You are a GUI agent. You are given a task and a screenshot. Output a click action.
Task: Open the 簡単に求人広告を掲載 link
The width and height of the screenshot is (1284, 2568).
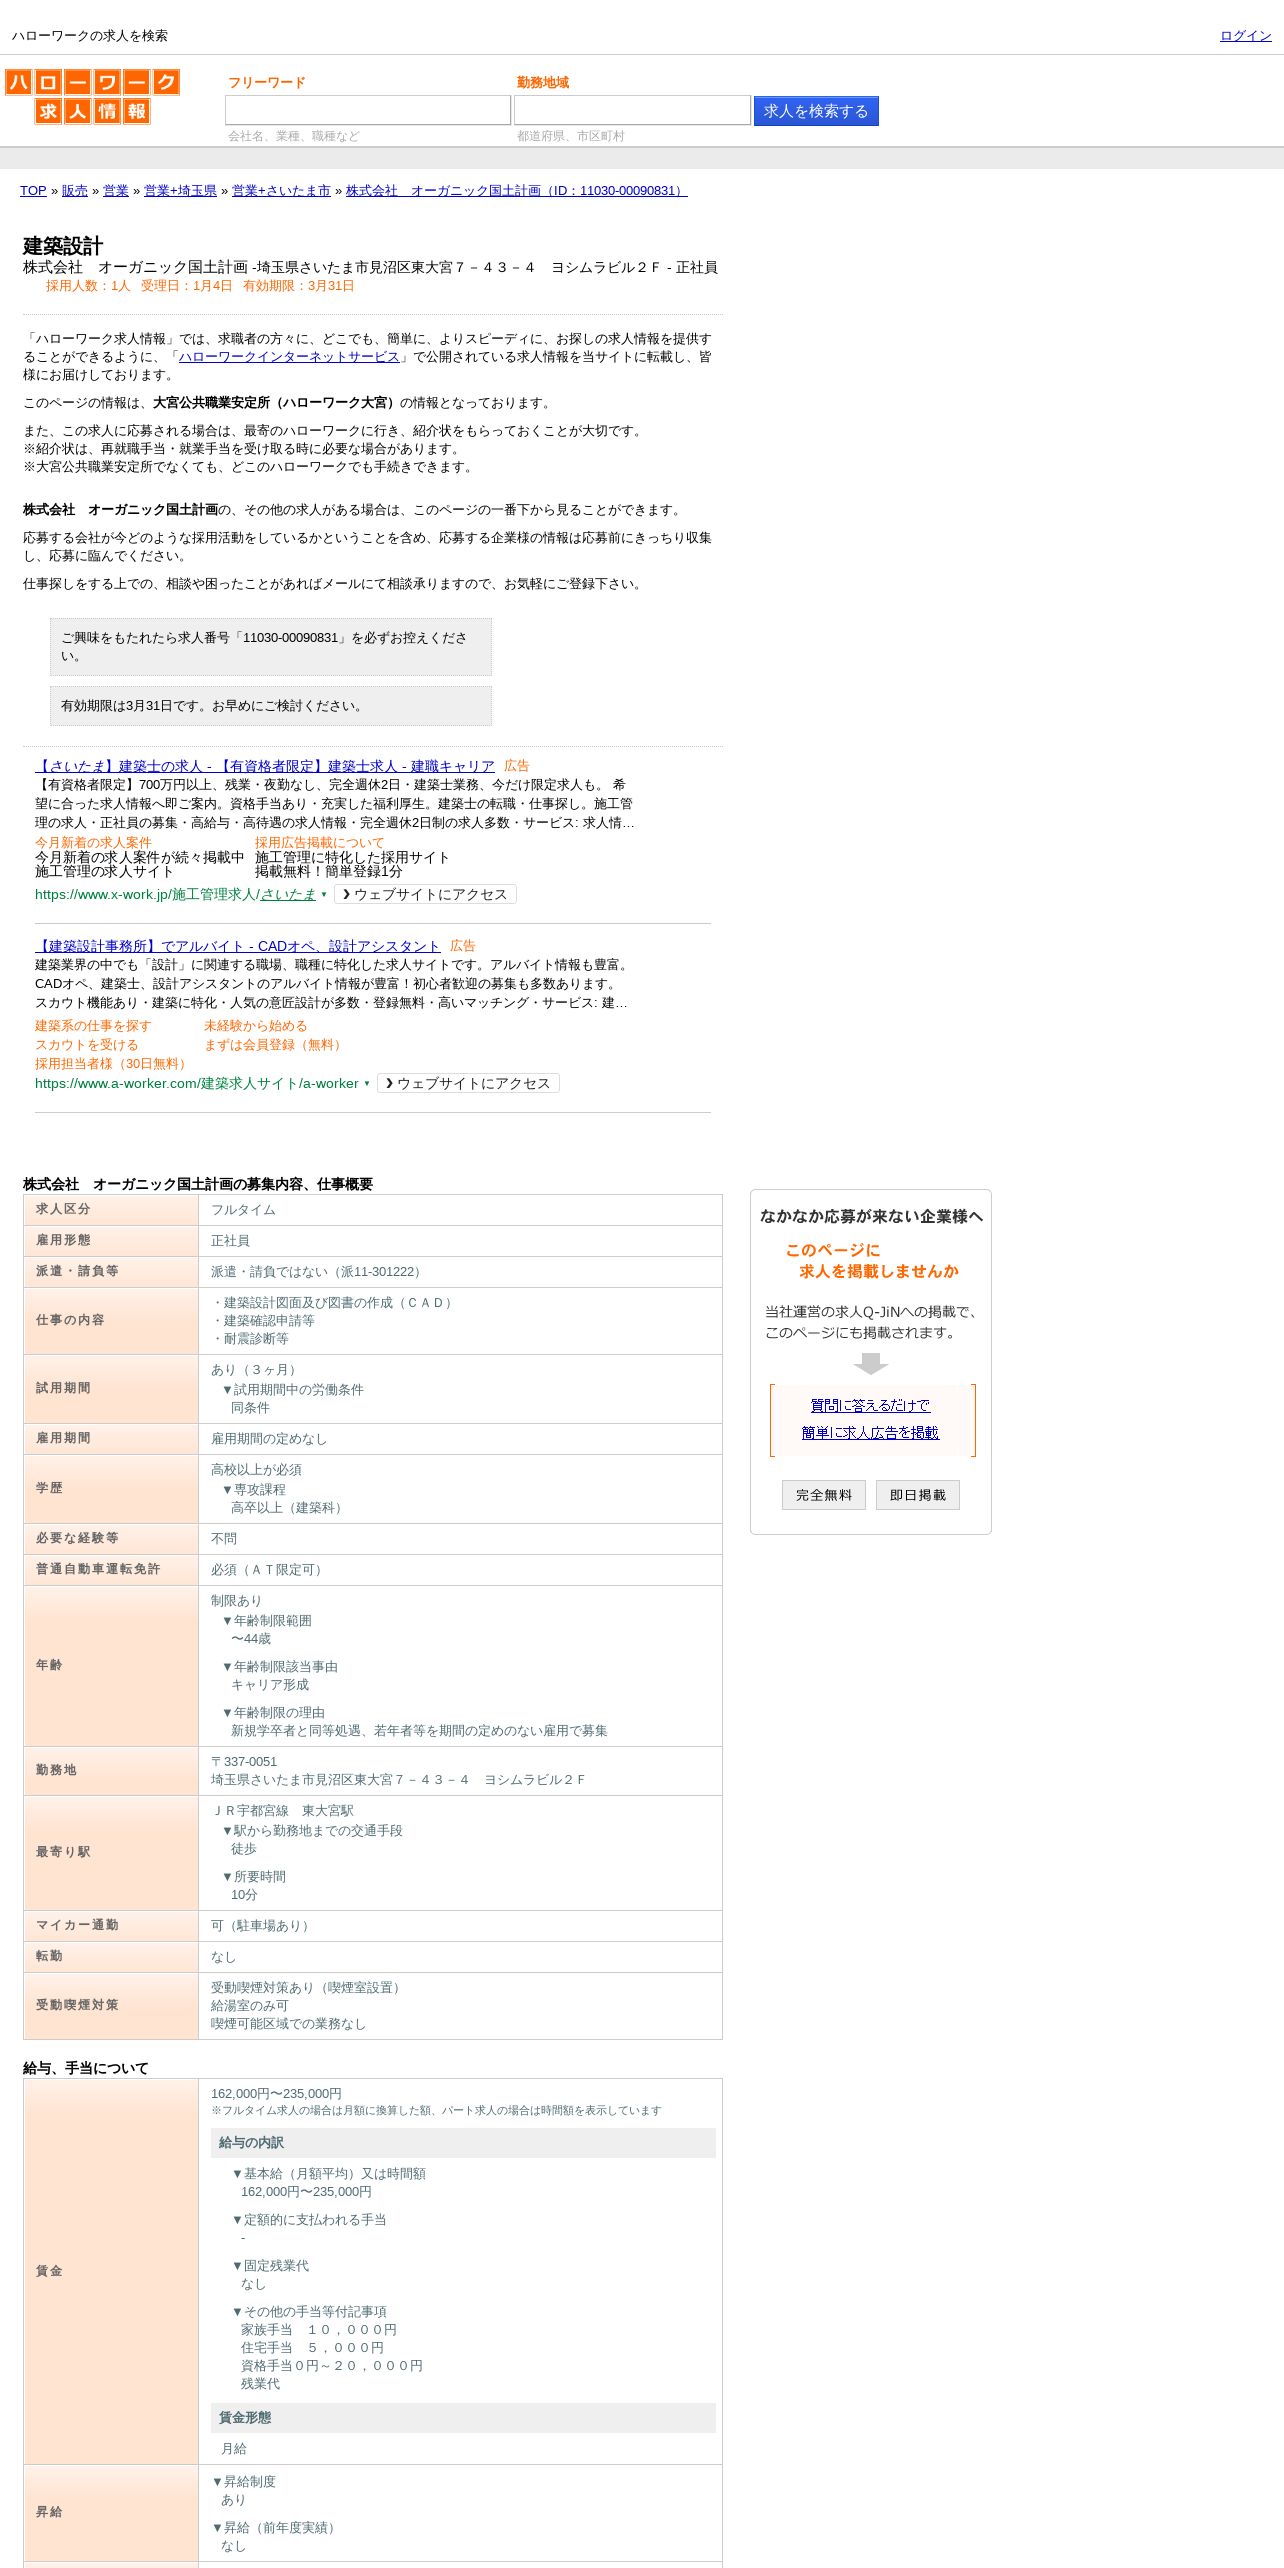click(x=870, y=1433)
